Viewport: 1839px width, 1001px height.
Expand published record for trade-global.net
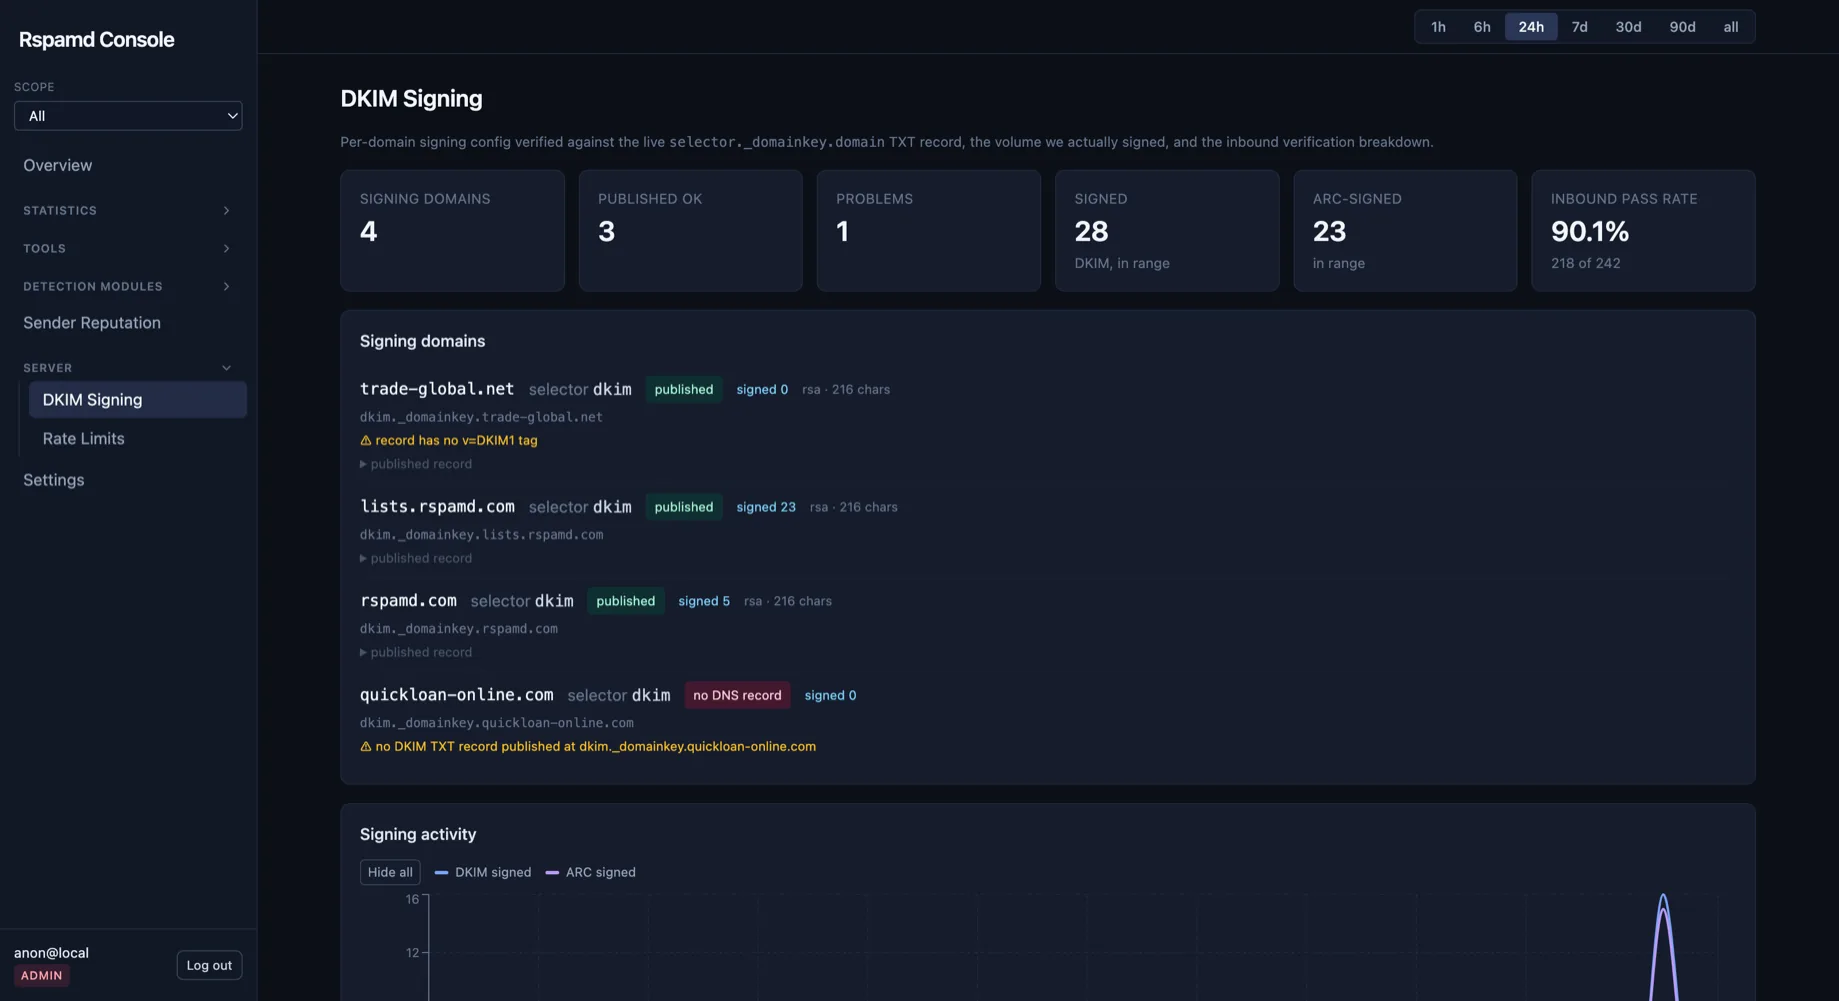pos(416,464)
